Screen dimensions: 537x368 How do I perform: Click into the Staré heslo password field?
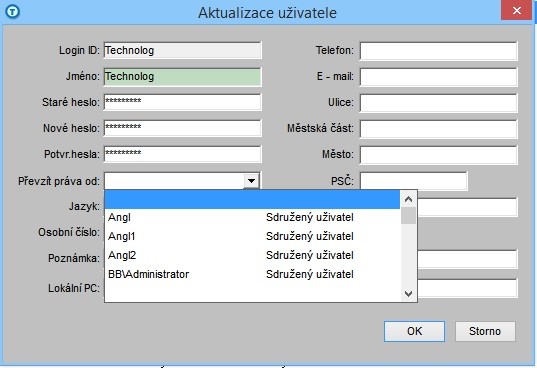point(183,102)
